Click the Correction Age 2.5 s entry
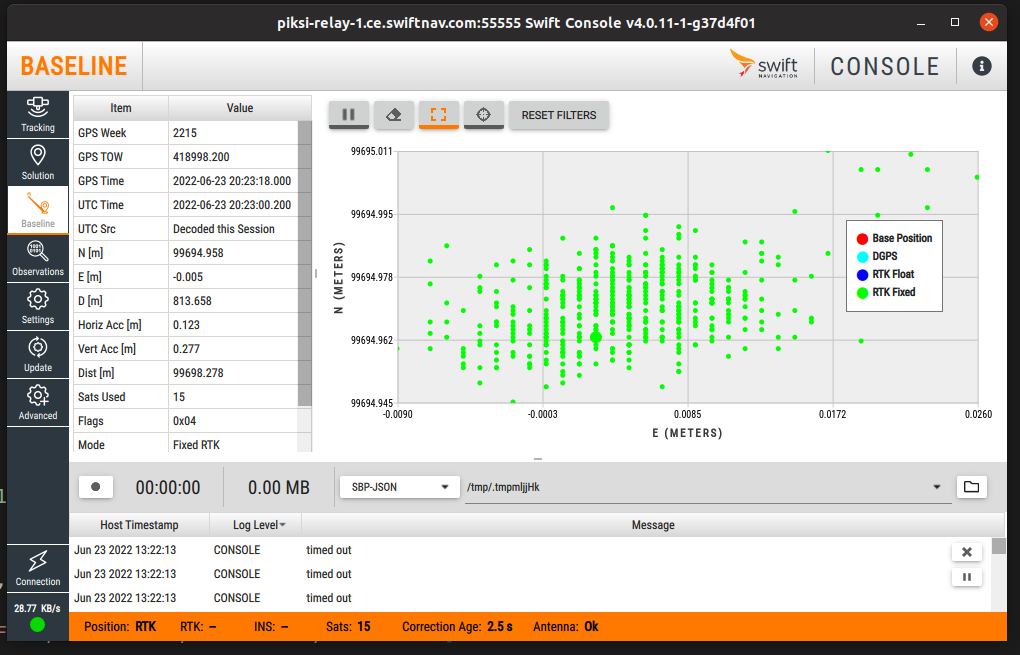Image resolution: width=1020 pixels, height=655 pixels. tap(457, 627)
